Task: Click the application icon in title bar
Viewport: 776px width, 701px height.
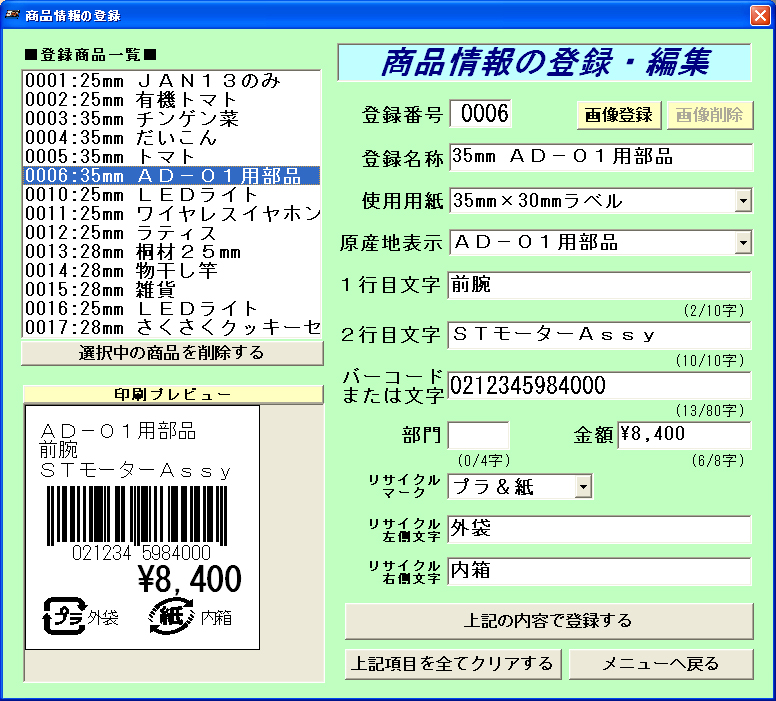Action: [x=12, y=15]
